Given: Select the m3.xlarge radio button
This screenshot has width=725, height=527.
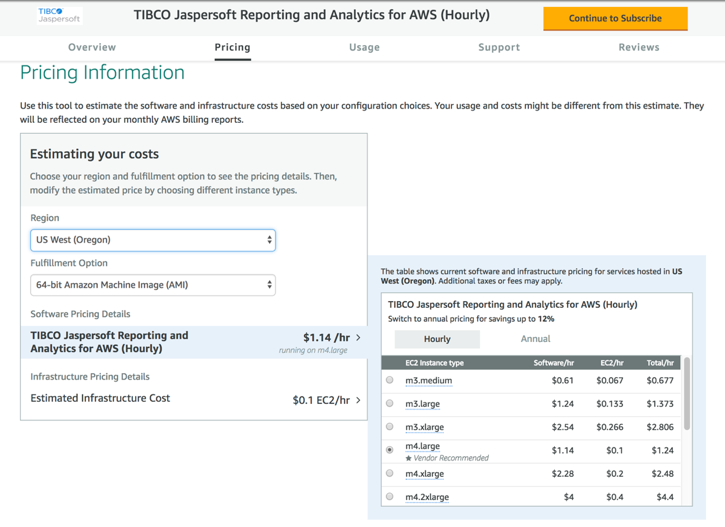Looking at the screenshot, I should click(x=390, y=426).
